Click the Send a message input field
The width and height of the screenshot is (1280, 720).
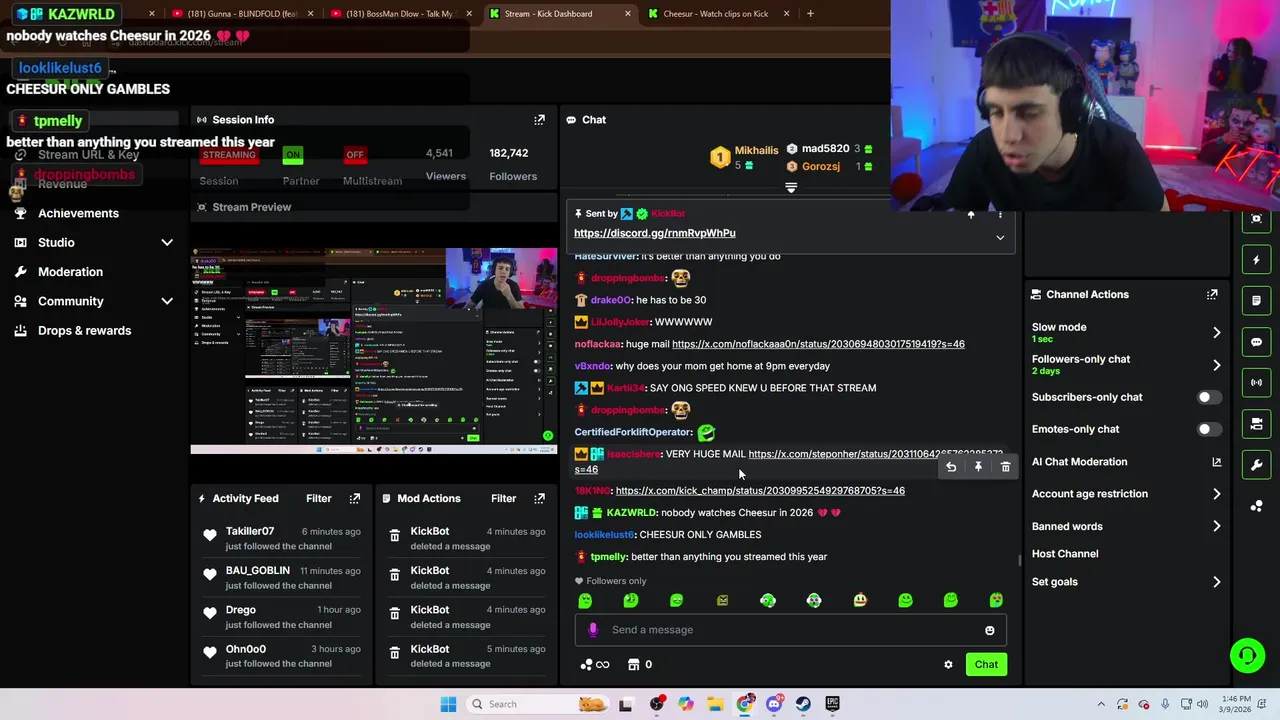click(x=790, y=630)
